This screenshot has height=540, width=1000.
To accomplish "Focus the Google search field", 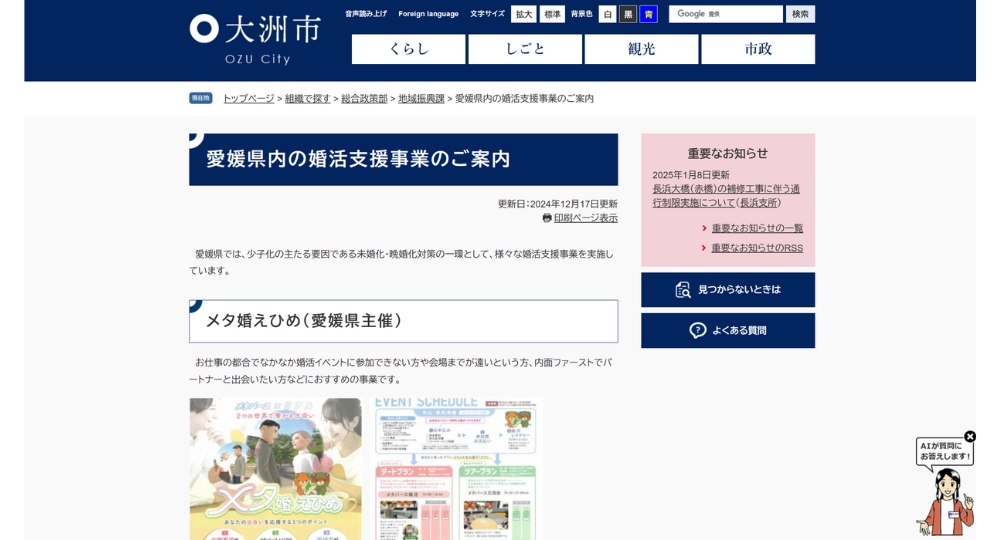I will coord(726,14).
